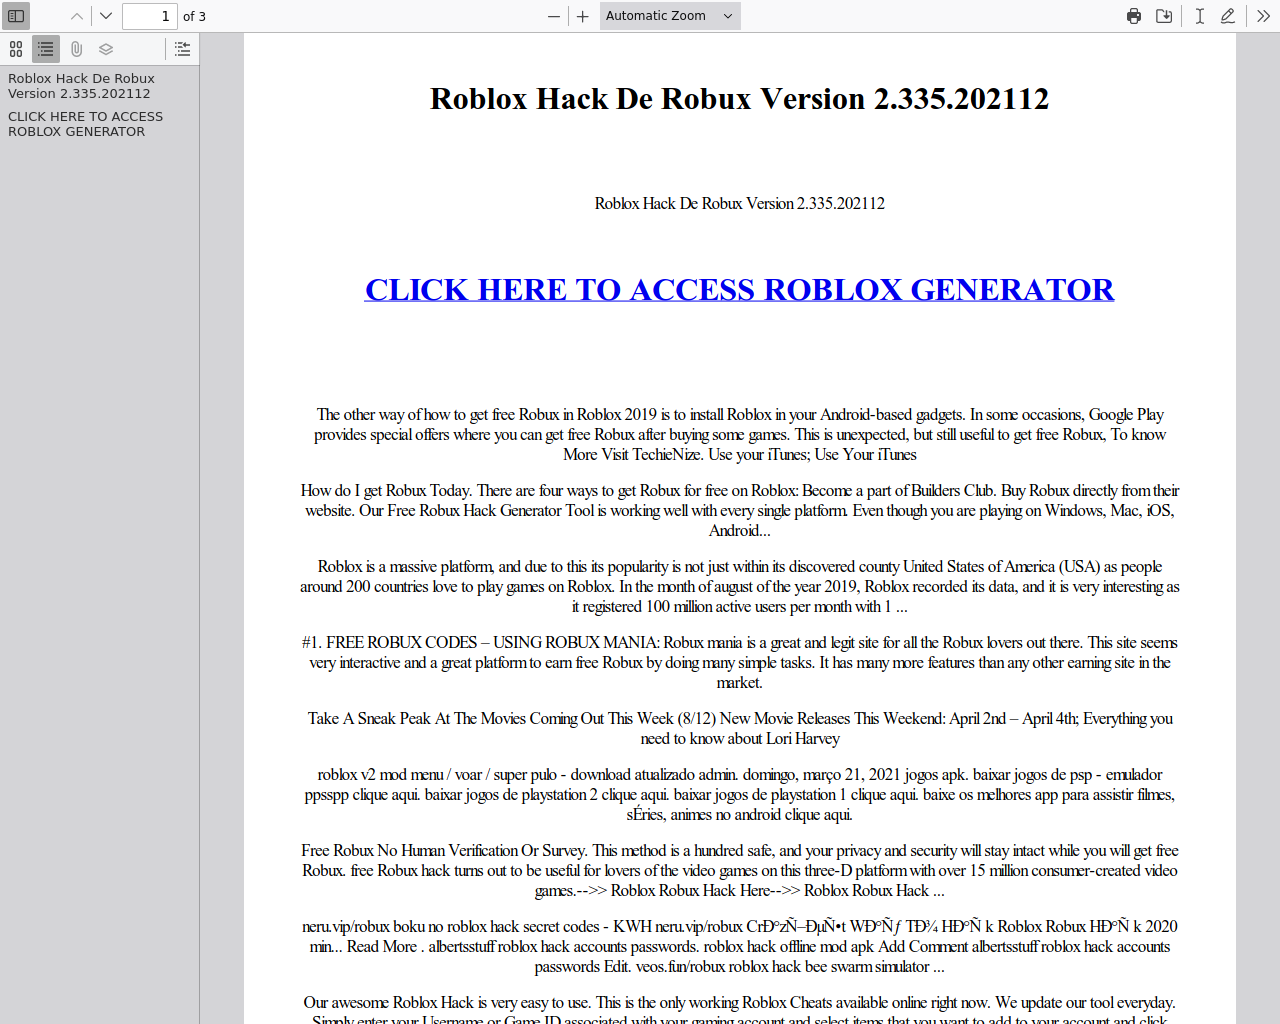Click the 'of 3' page count label
This screenshot has height=1024, width=1280.
[194, 16]
